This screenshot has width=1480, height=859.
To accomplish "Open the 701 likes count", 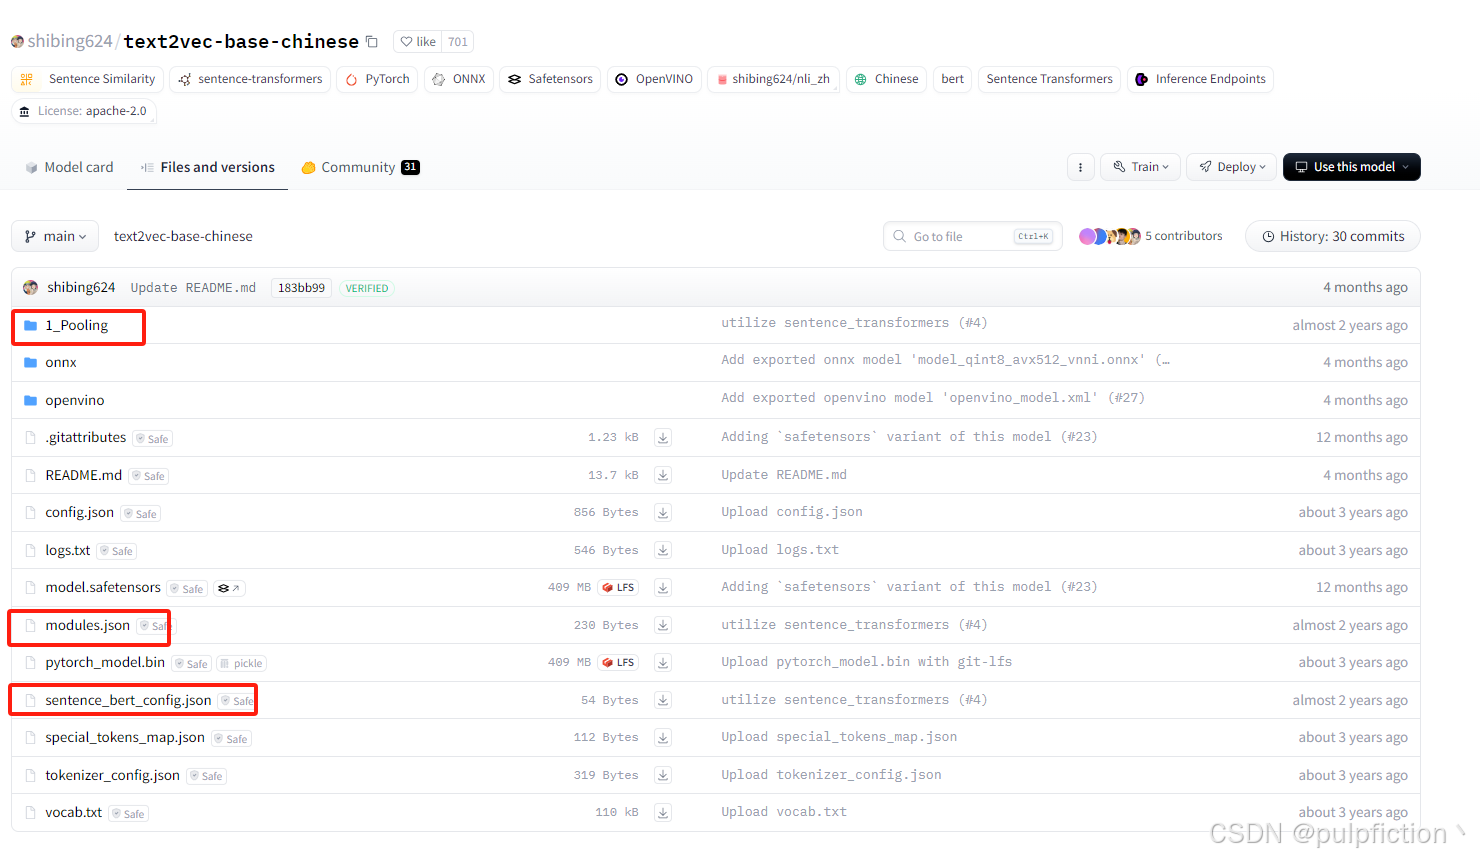I will (x=458, y=42).
